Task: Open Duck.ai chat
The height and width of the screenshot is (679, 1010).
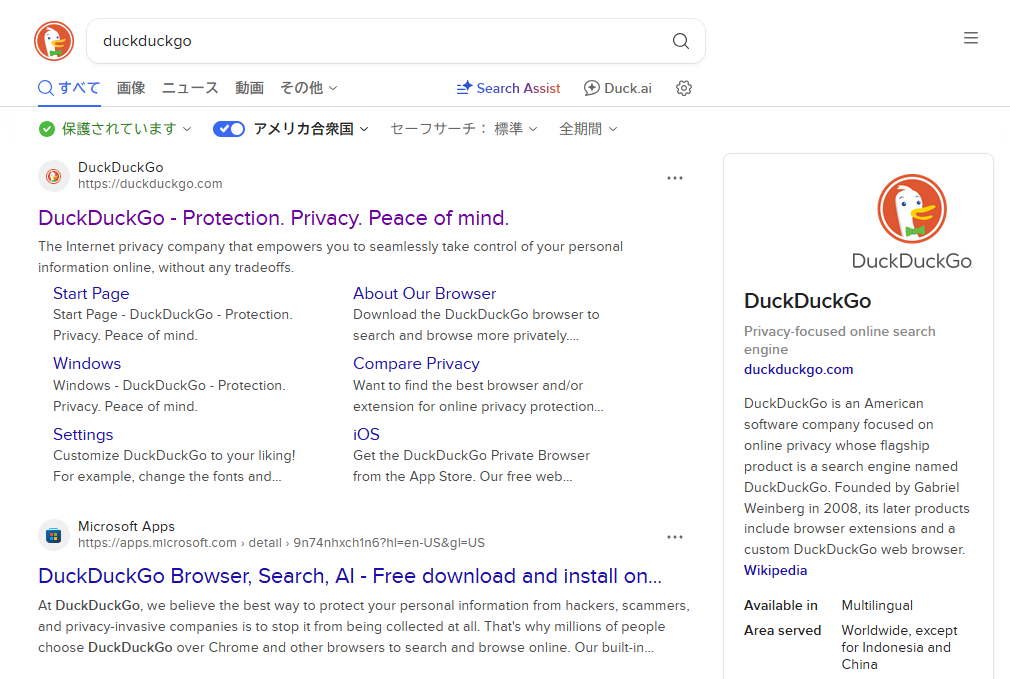Action: (617, 88)
